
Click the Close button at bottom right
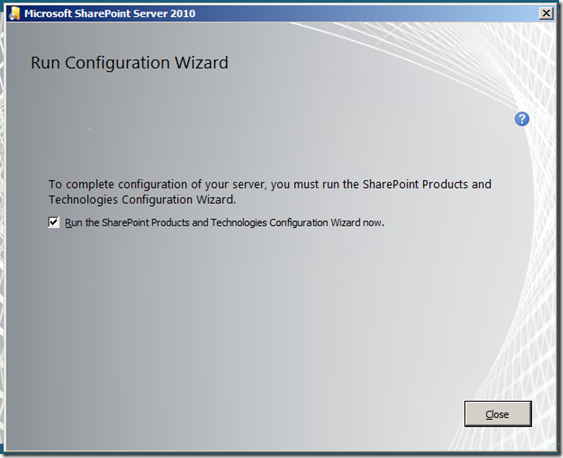[x=497, y=414]
